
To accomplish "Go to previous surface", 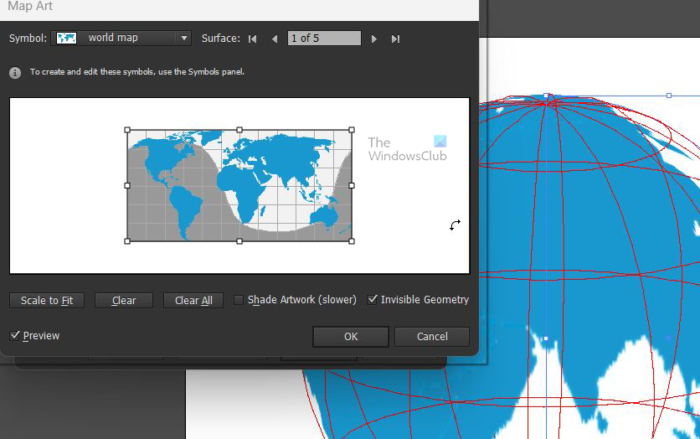I will pyautogui.click(x=275, y=39).
